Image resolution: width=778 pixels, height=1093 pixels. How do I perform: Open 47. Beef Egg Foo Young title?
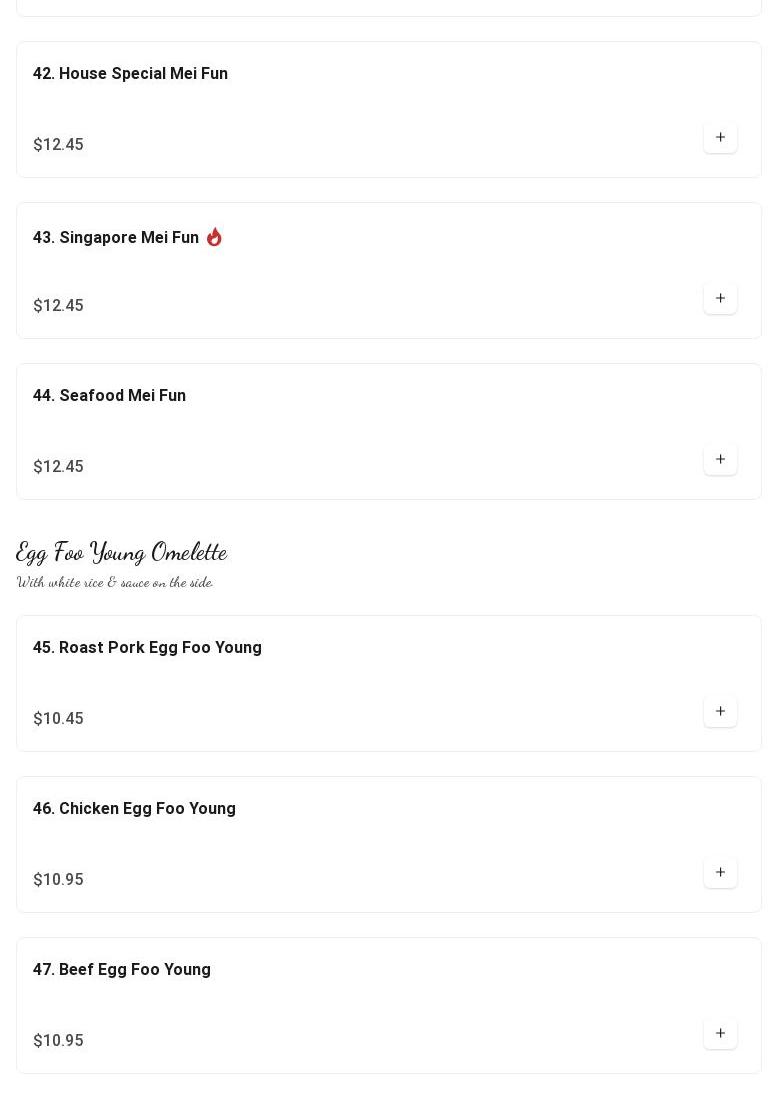point(122,970)
